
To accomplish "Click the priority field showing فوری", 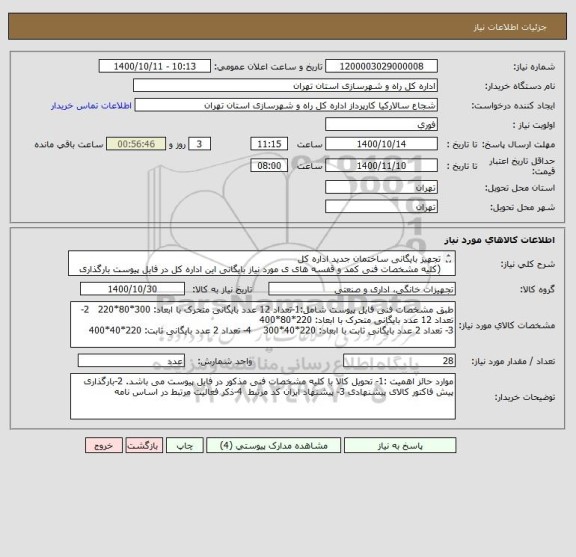I will [x=381, y=125].
